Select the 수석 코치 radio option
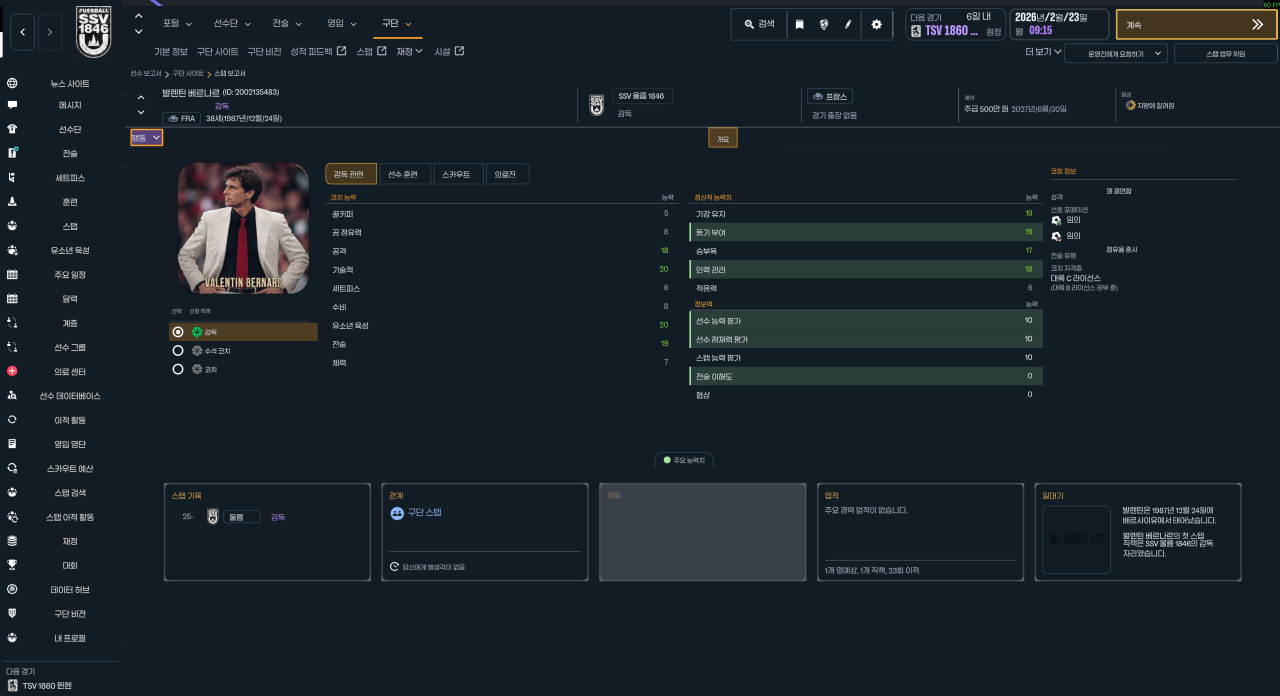1280x696 pixels. click(178, 351)
